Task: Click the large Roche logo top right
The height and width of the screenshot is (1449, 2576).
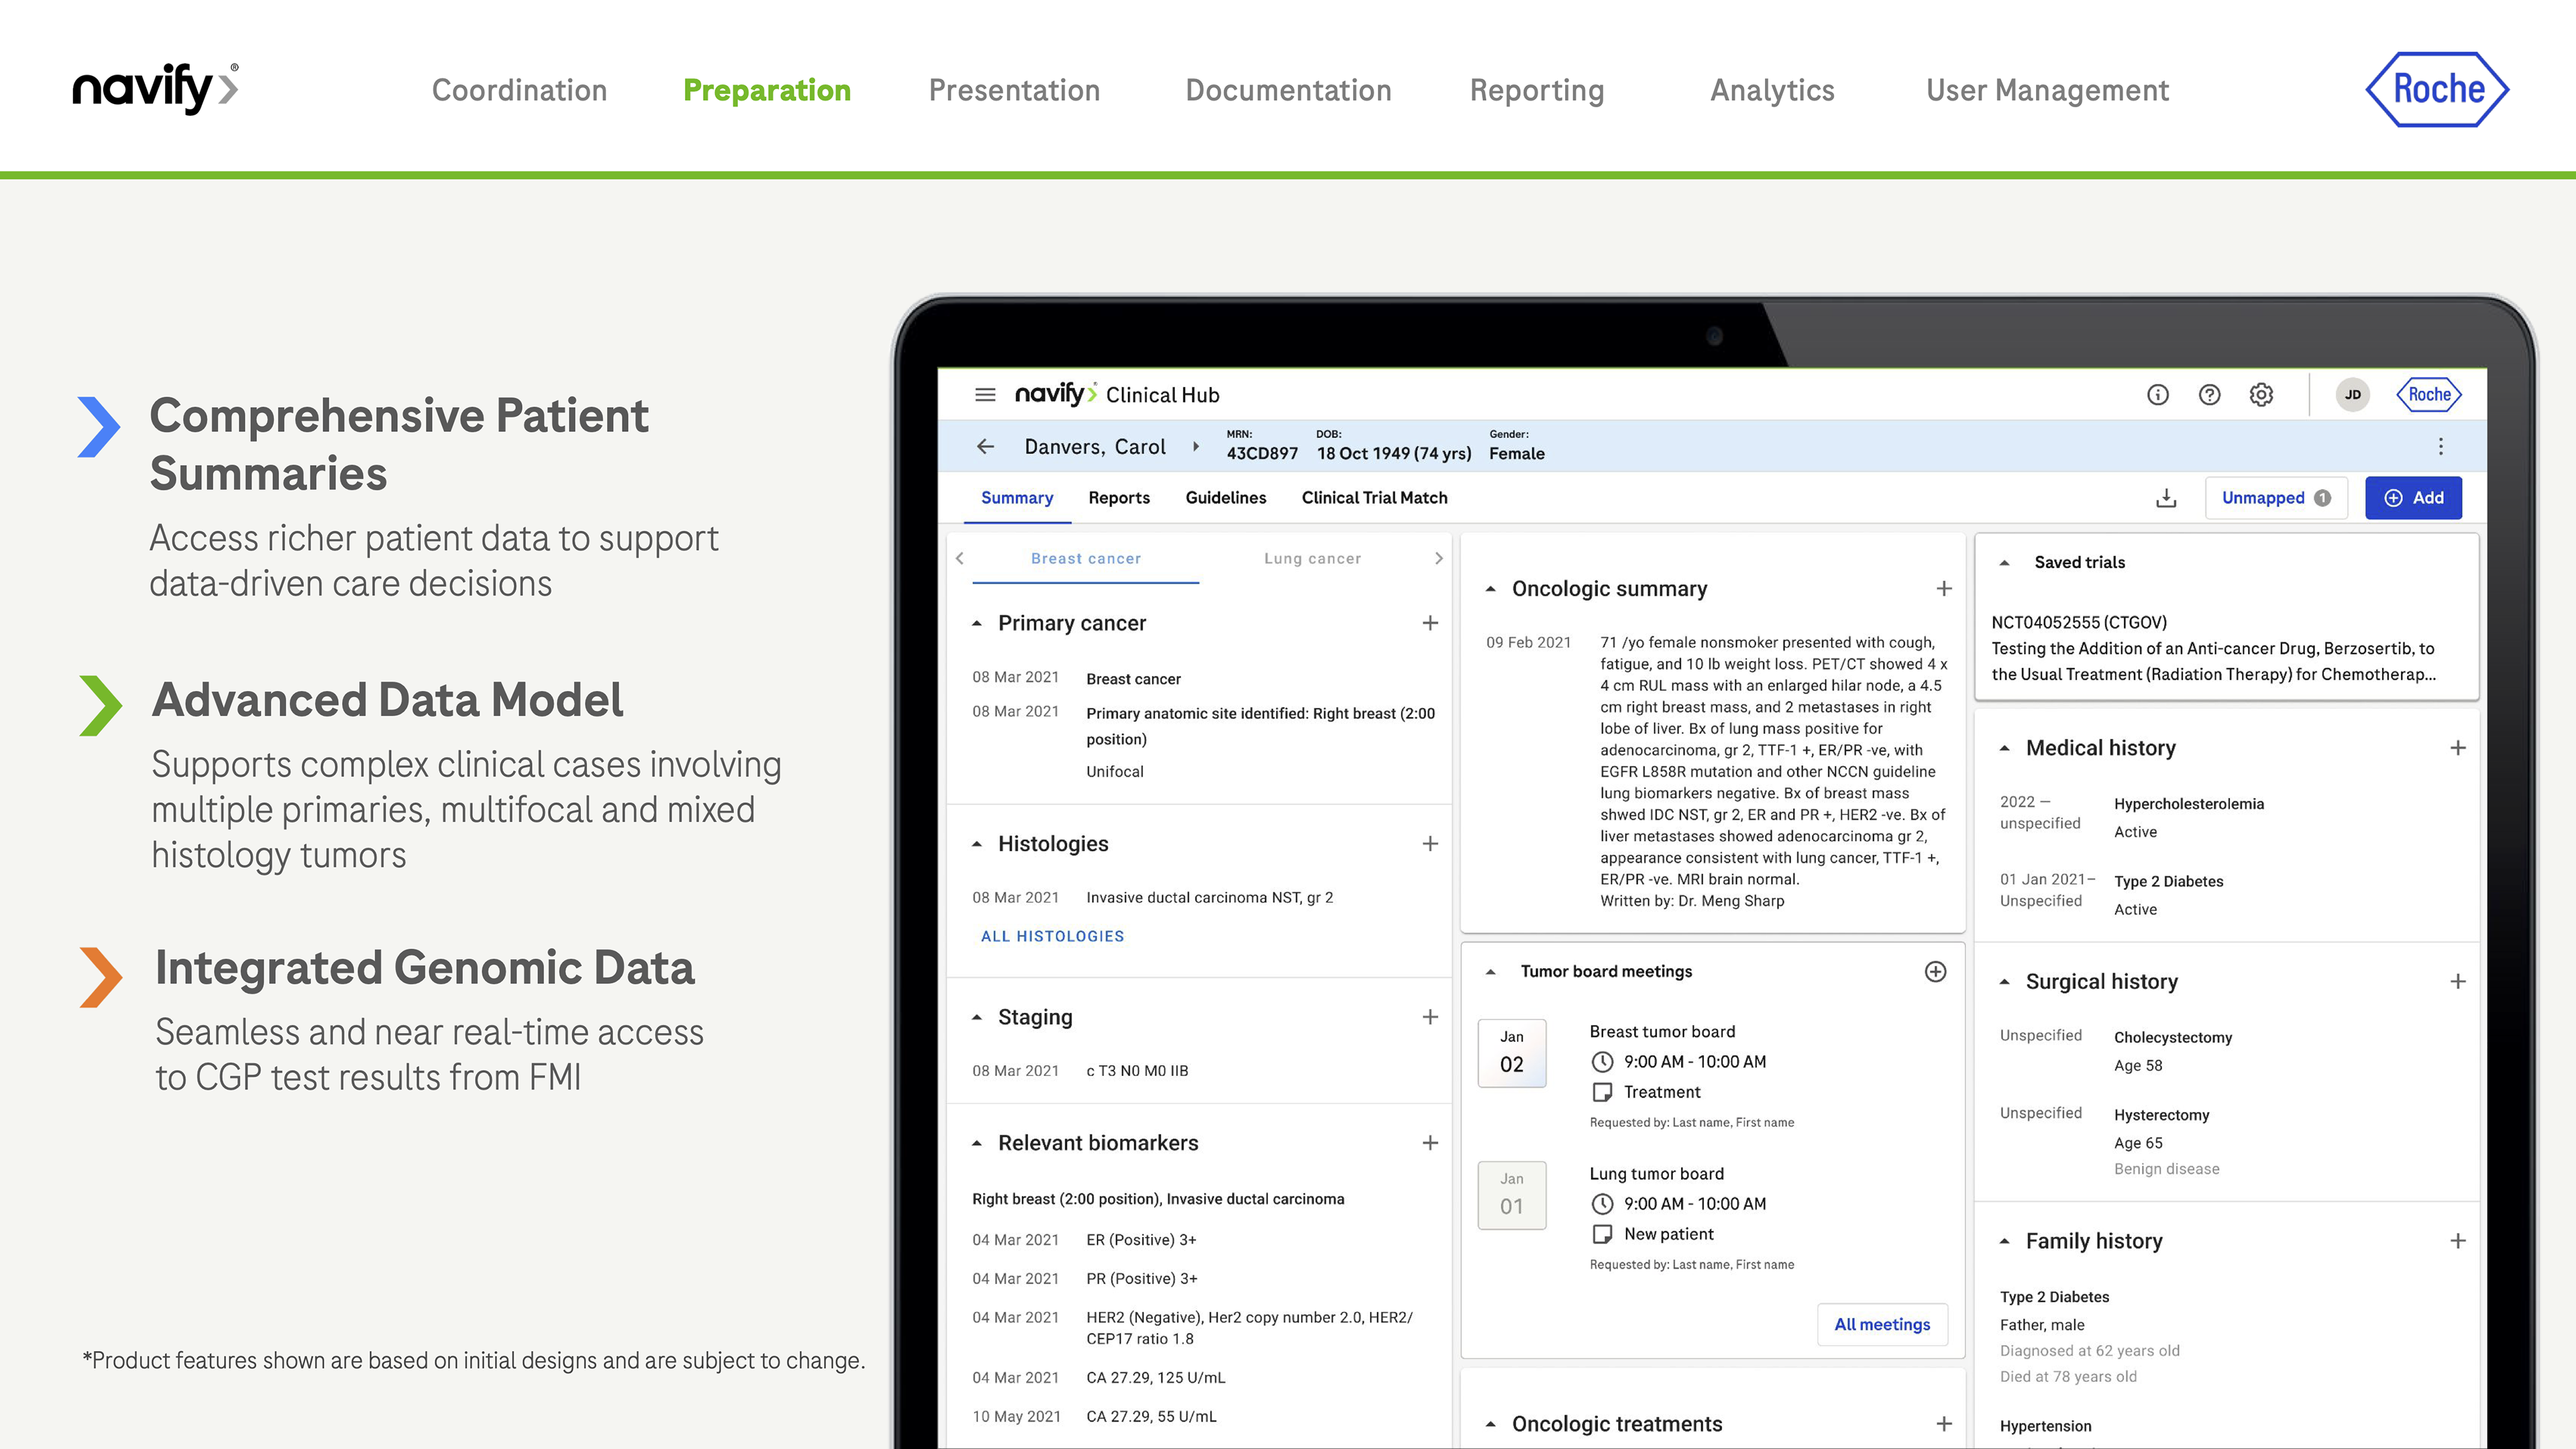Action: click(x=2437, y=89)
